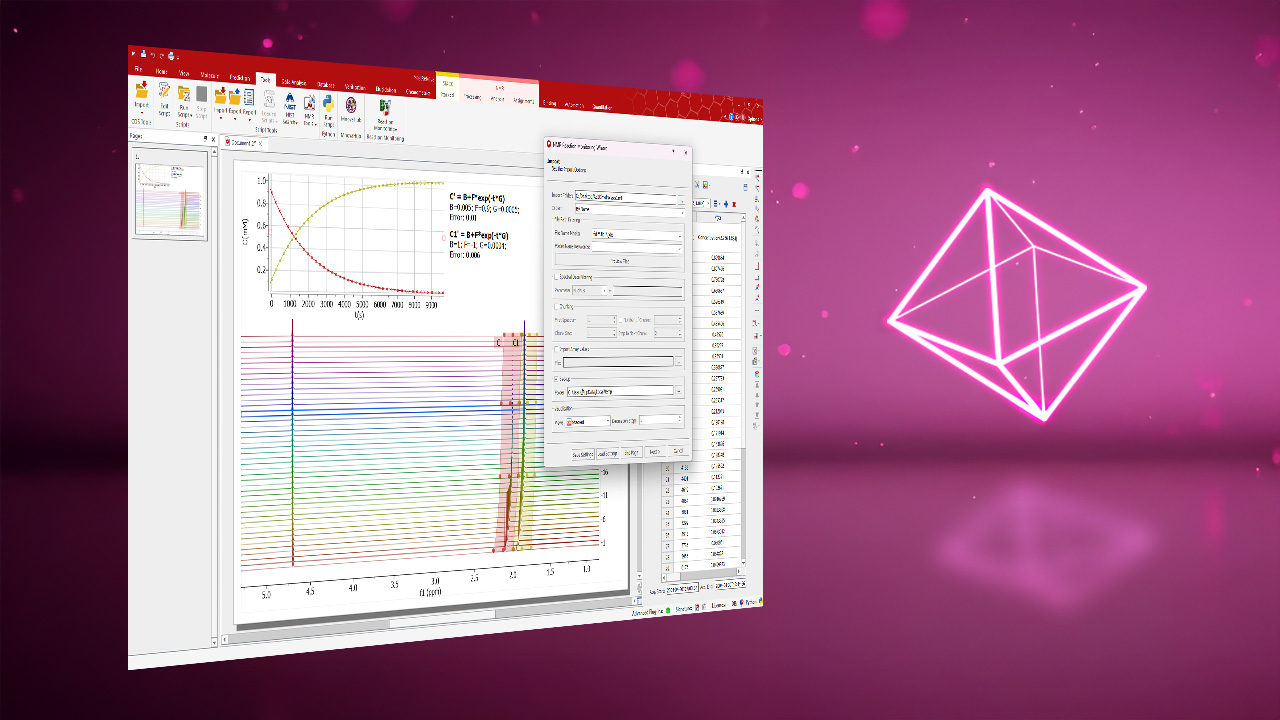Open the File menu tab
1280x720 pixels.
coord(139,69)
